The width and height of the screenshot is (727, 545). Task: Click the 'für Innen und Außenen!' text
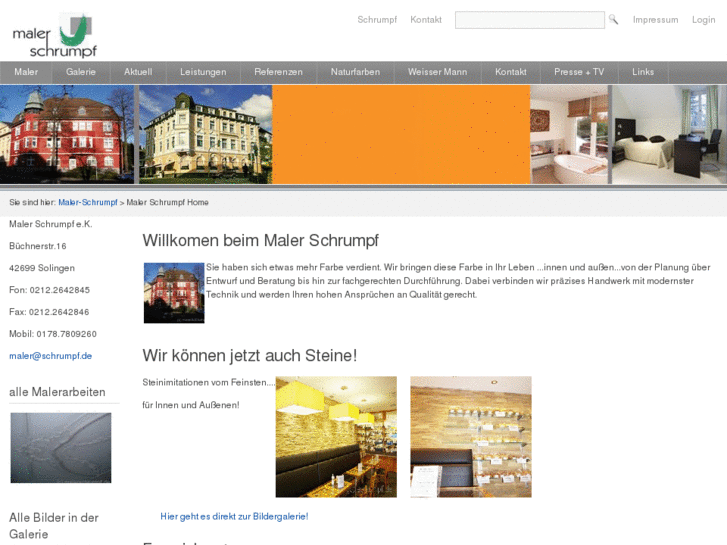[x=191, y=405]
